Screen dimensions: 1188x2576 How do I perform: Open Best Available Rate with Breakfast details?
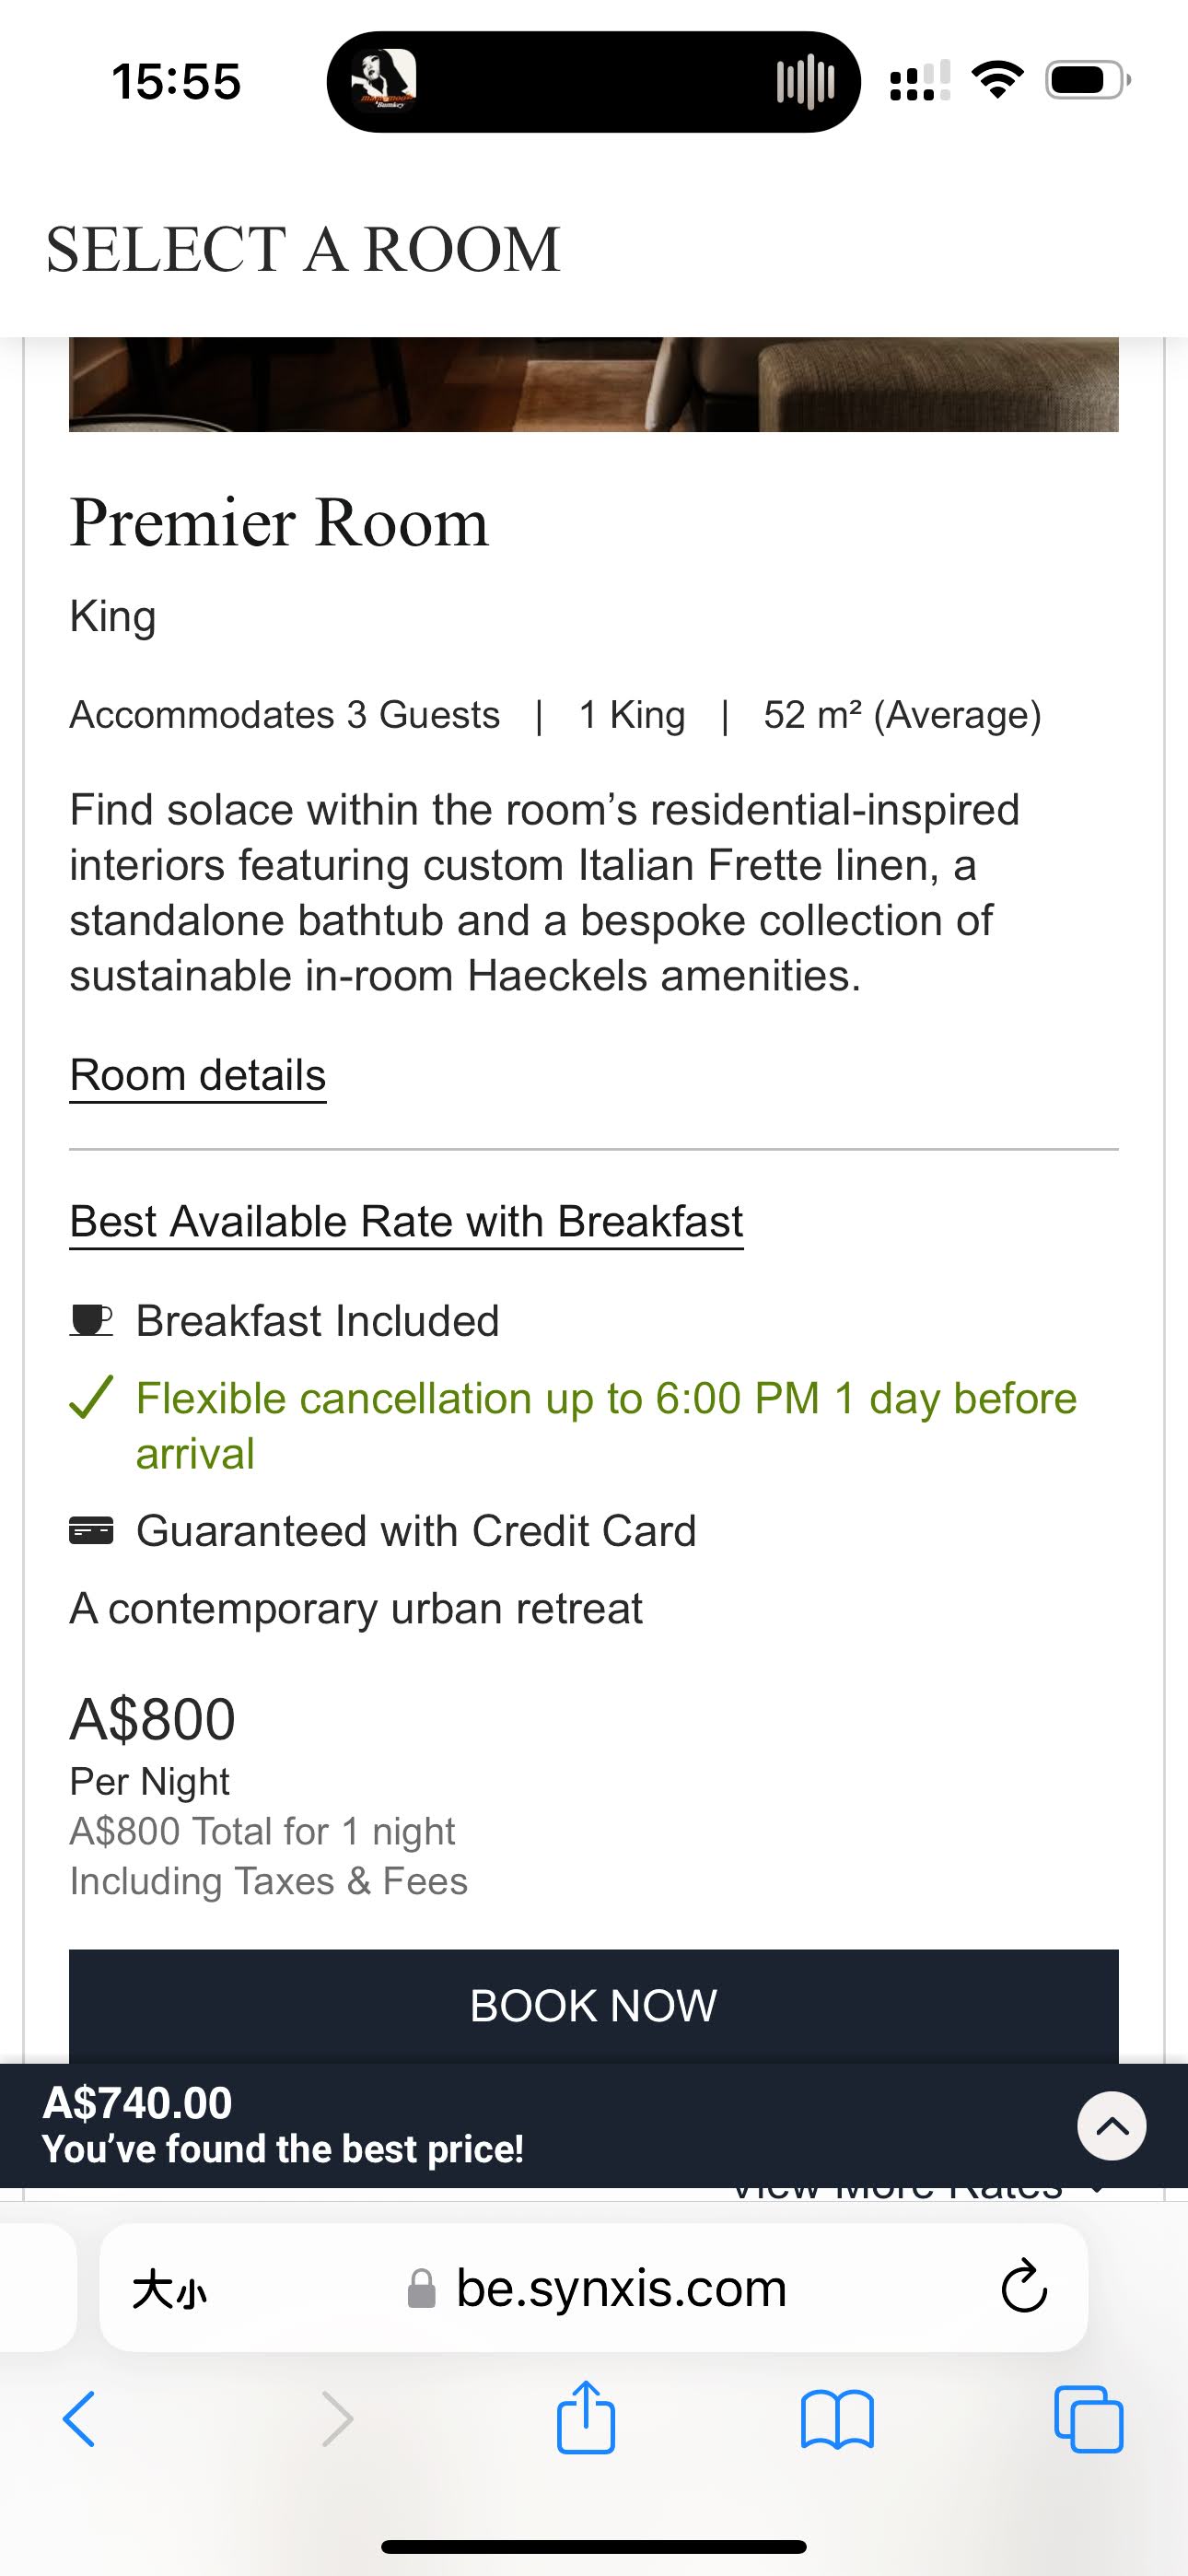pos(406,1221)
